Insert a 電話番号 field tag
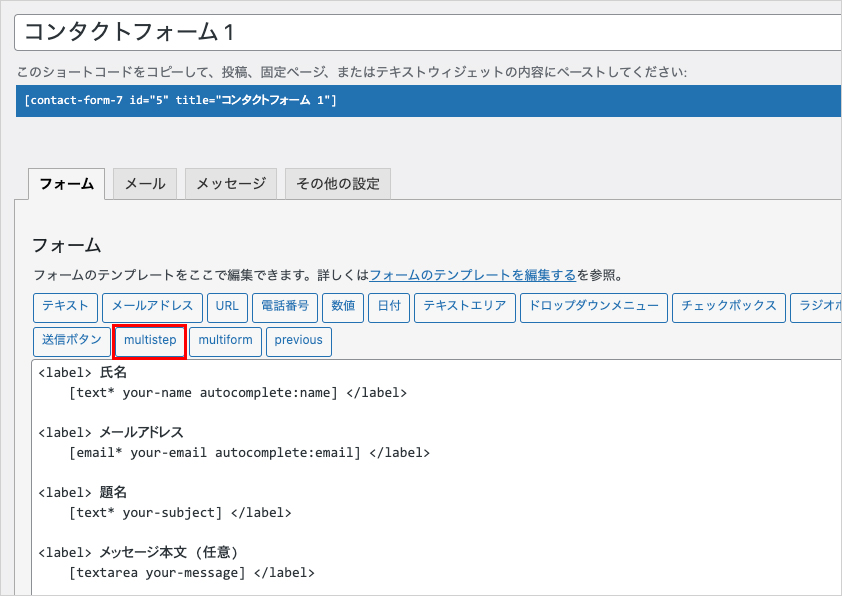This screenshot has height=596, width=842. coord(285,308)
